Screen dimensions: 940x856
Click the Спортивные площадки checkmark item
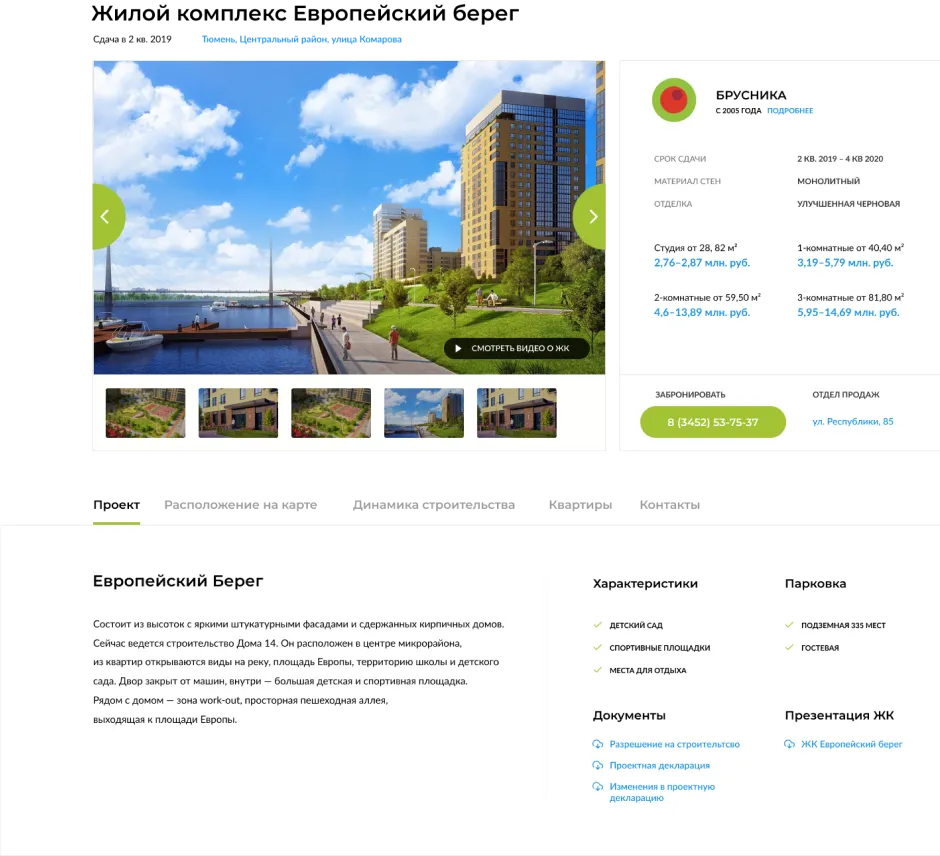point(659,648)
